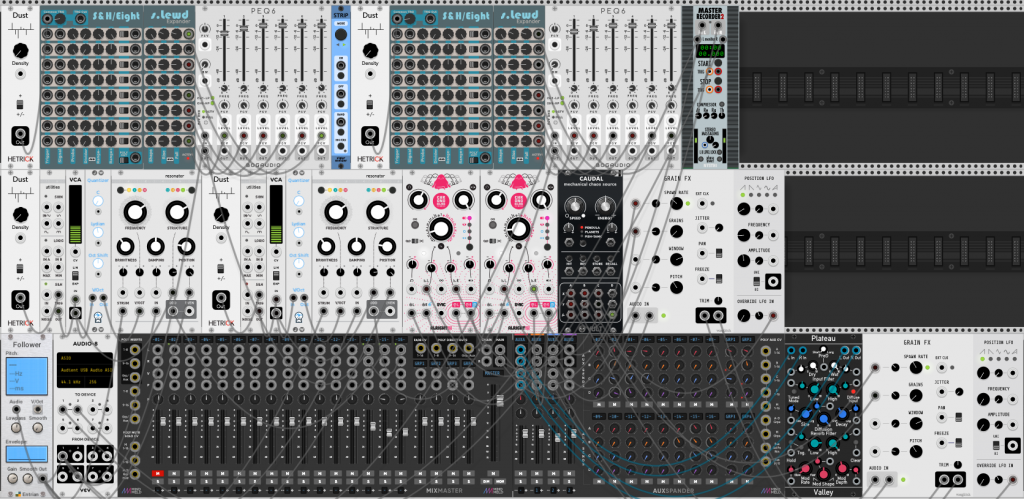Toggle the +/- switch on top-left Dust module
1024x499 pixels.
(20, 103)
